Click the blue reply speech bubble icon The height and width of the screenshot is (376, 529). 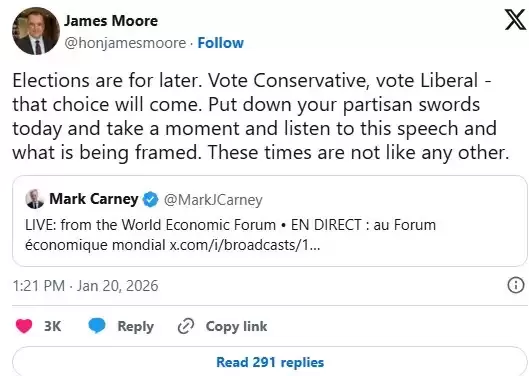pyautogui.click(x=97, y=326)
